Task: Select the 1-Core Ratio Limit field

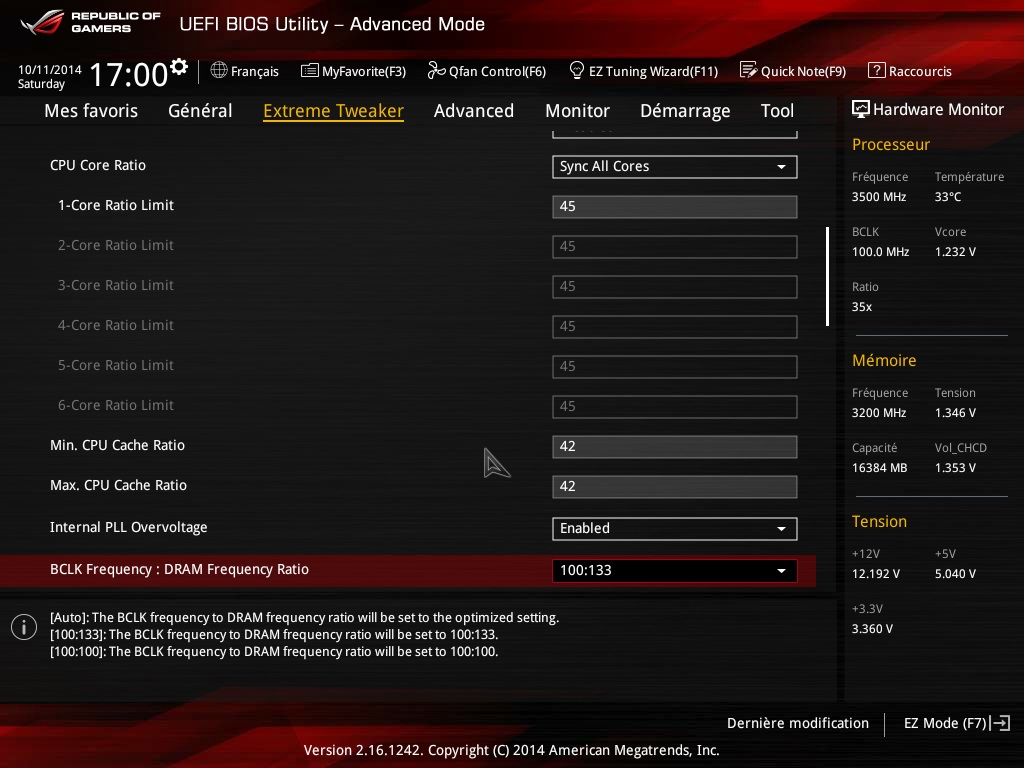Action: 674,207
